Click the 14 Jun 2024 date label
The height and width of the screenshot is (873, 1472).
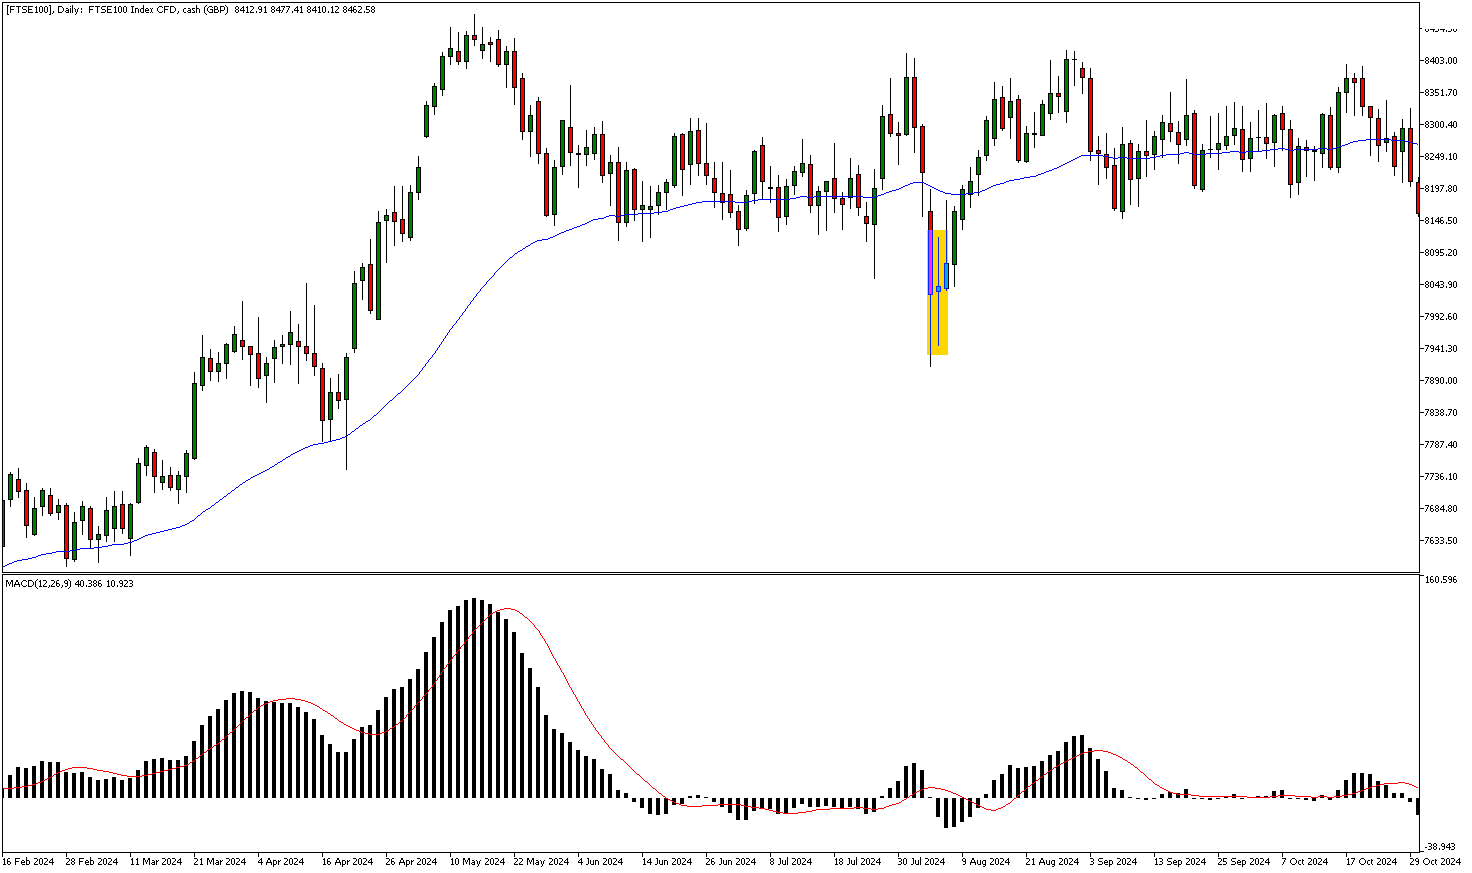click(667, 861)
